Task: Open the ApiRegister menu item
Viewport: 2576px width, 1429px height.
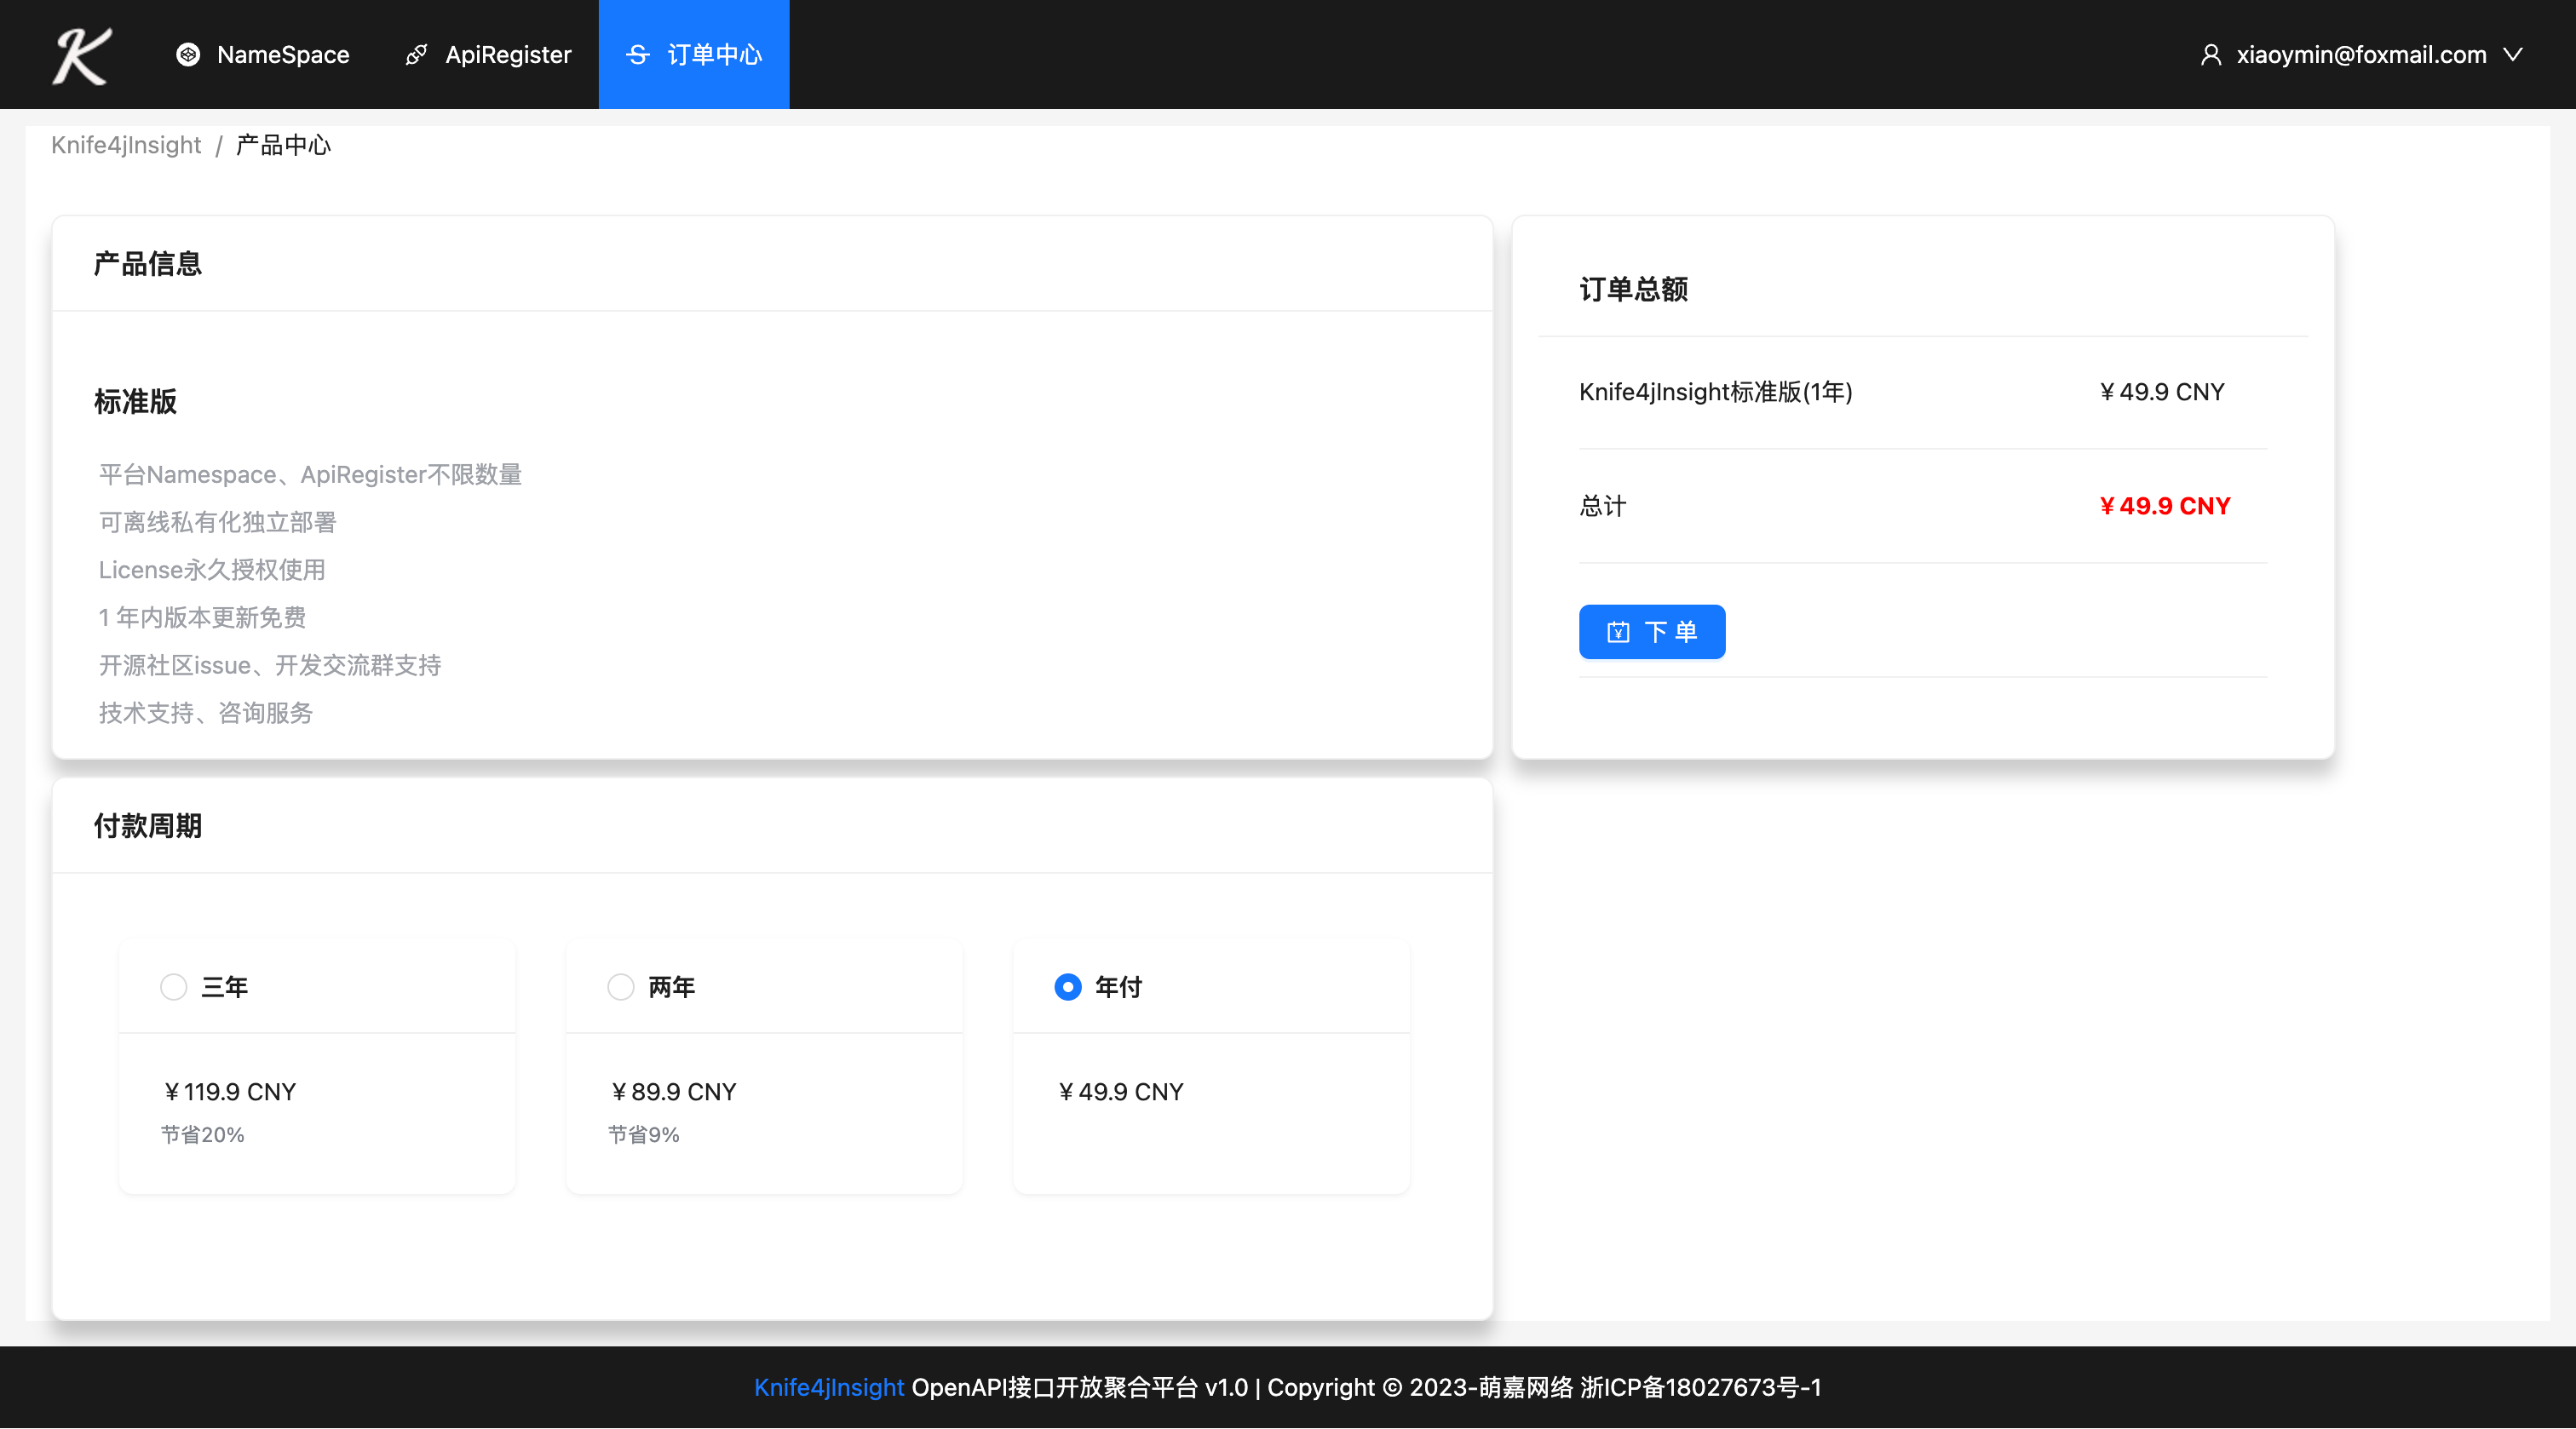Action: tap(488, 55)
